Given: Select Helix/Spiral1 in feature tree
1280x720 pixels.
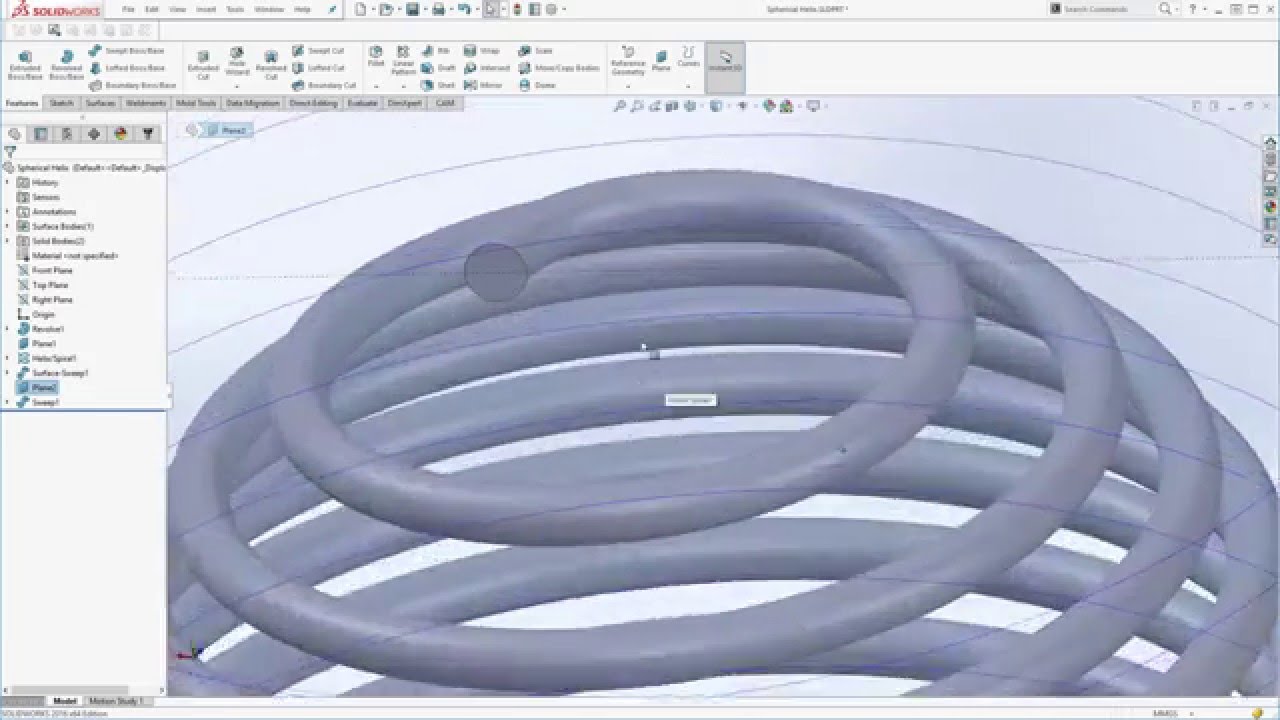Looking at the screenshot, I should click(x=46, y=358).
